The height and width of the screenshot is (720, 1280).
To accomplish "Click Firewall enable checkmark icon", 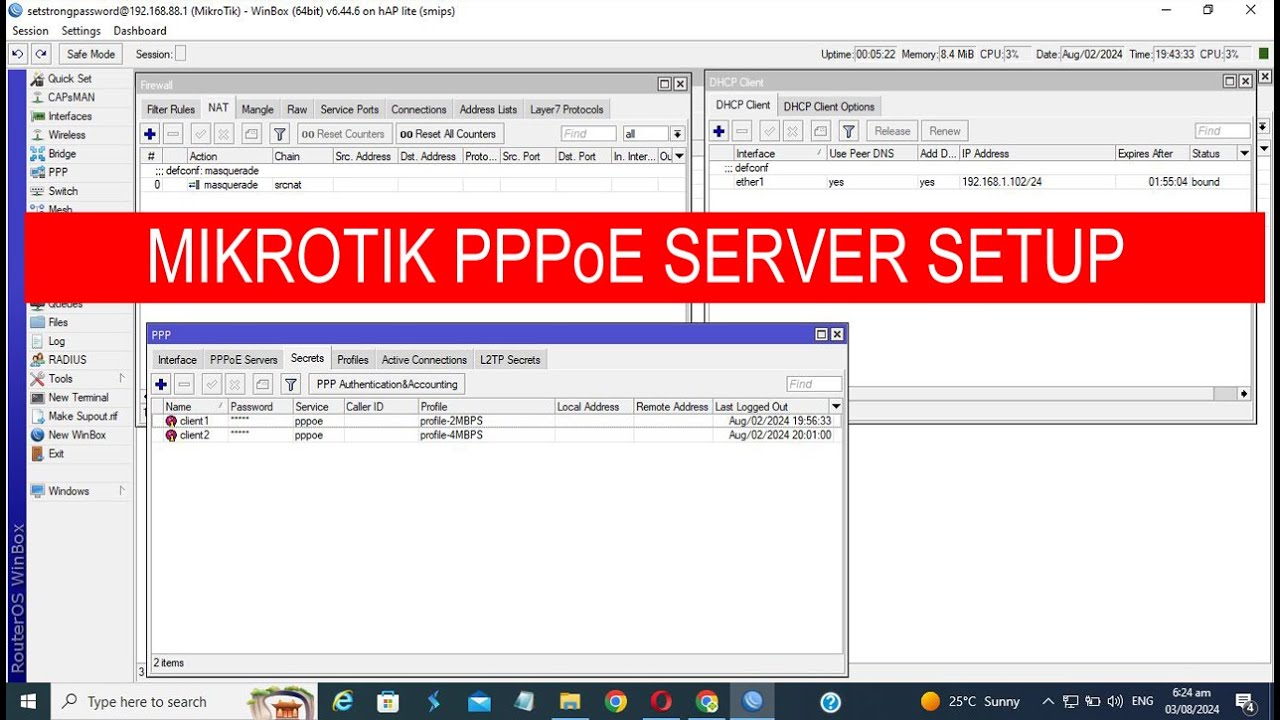I will click(201, 134).
